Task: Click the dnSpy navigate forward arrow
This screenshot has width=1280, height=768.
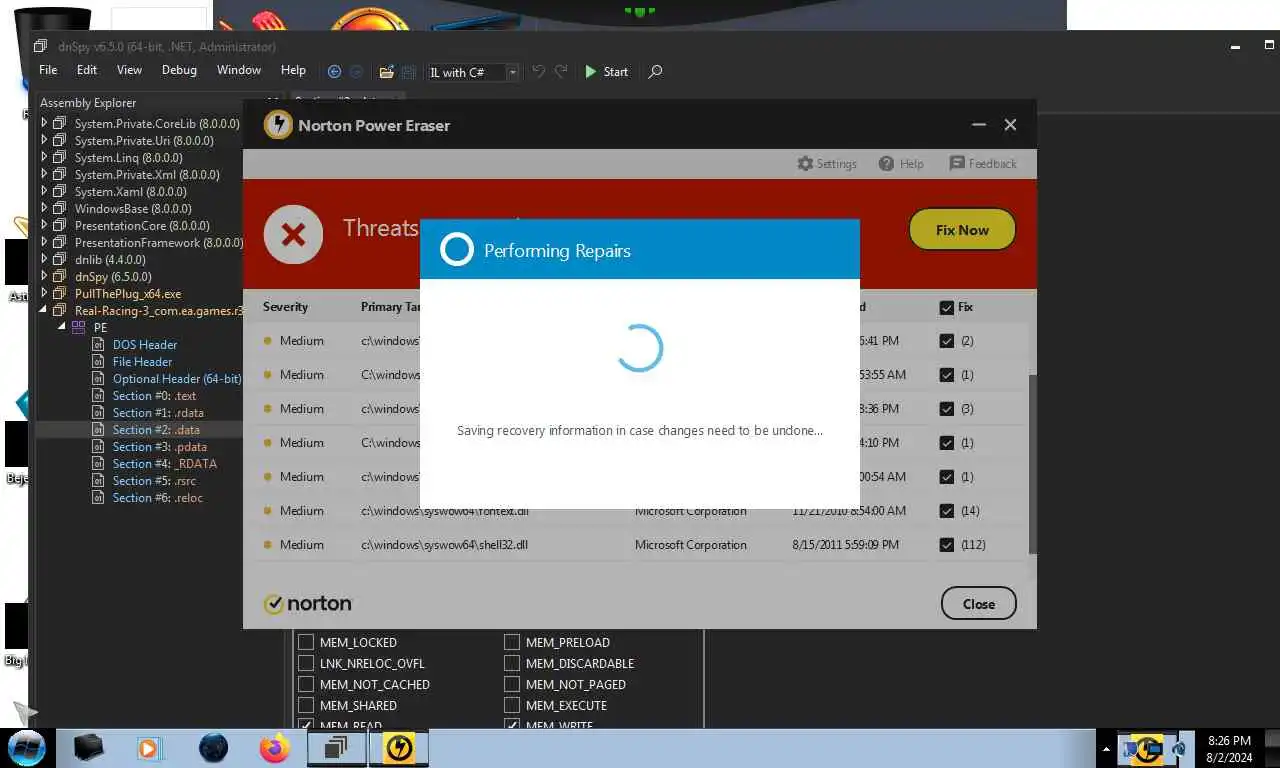Action: pos(356,72)
